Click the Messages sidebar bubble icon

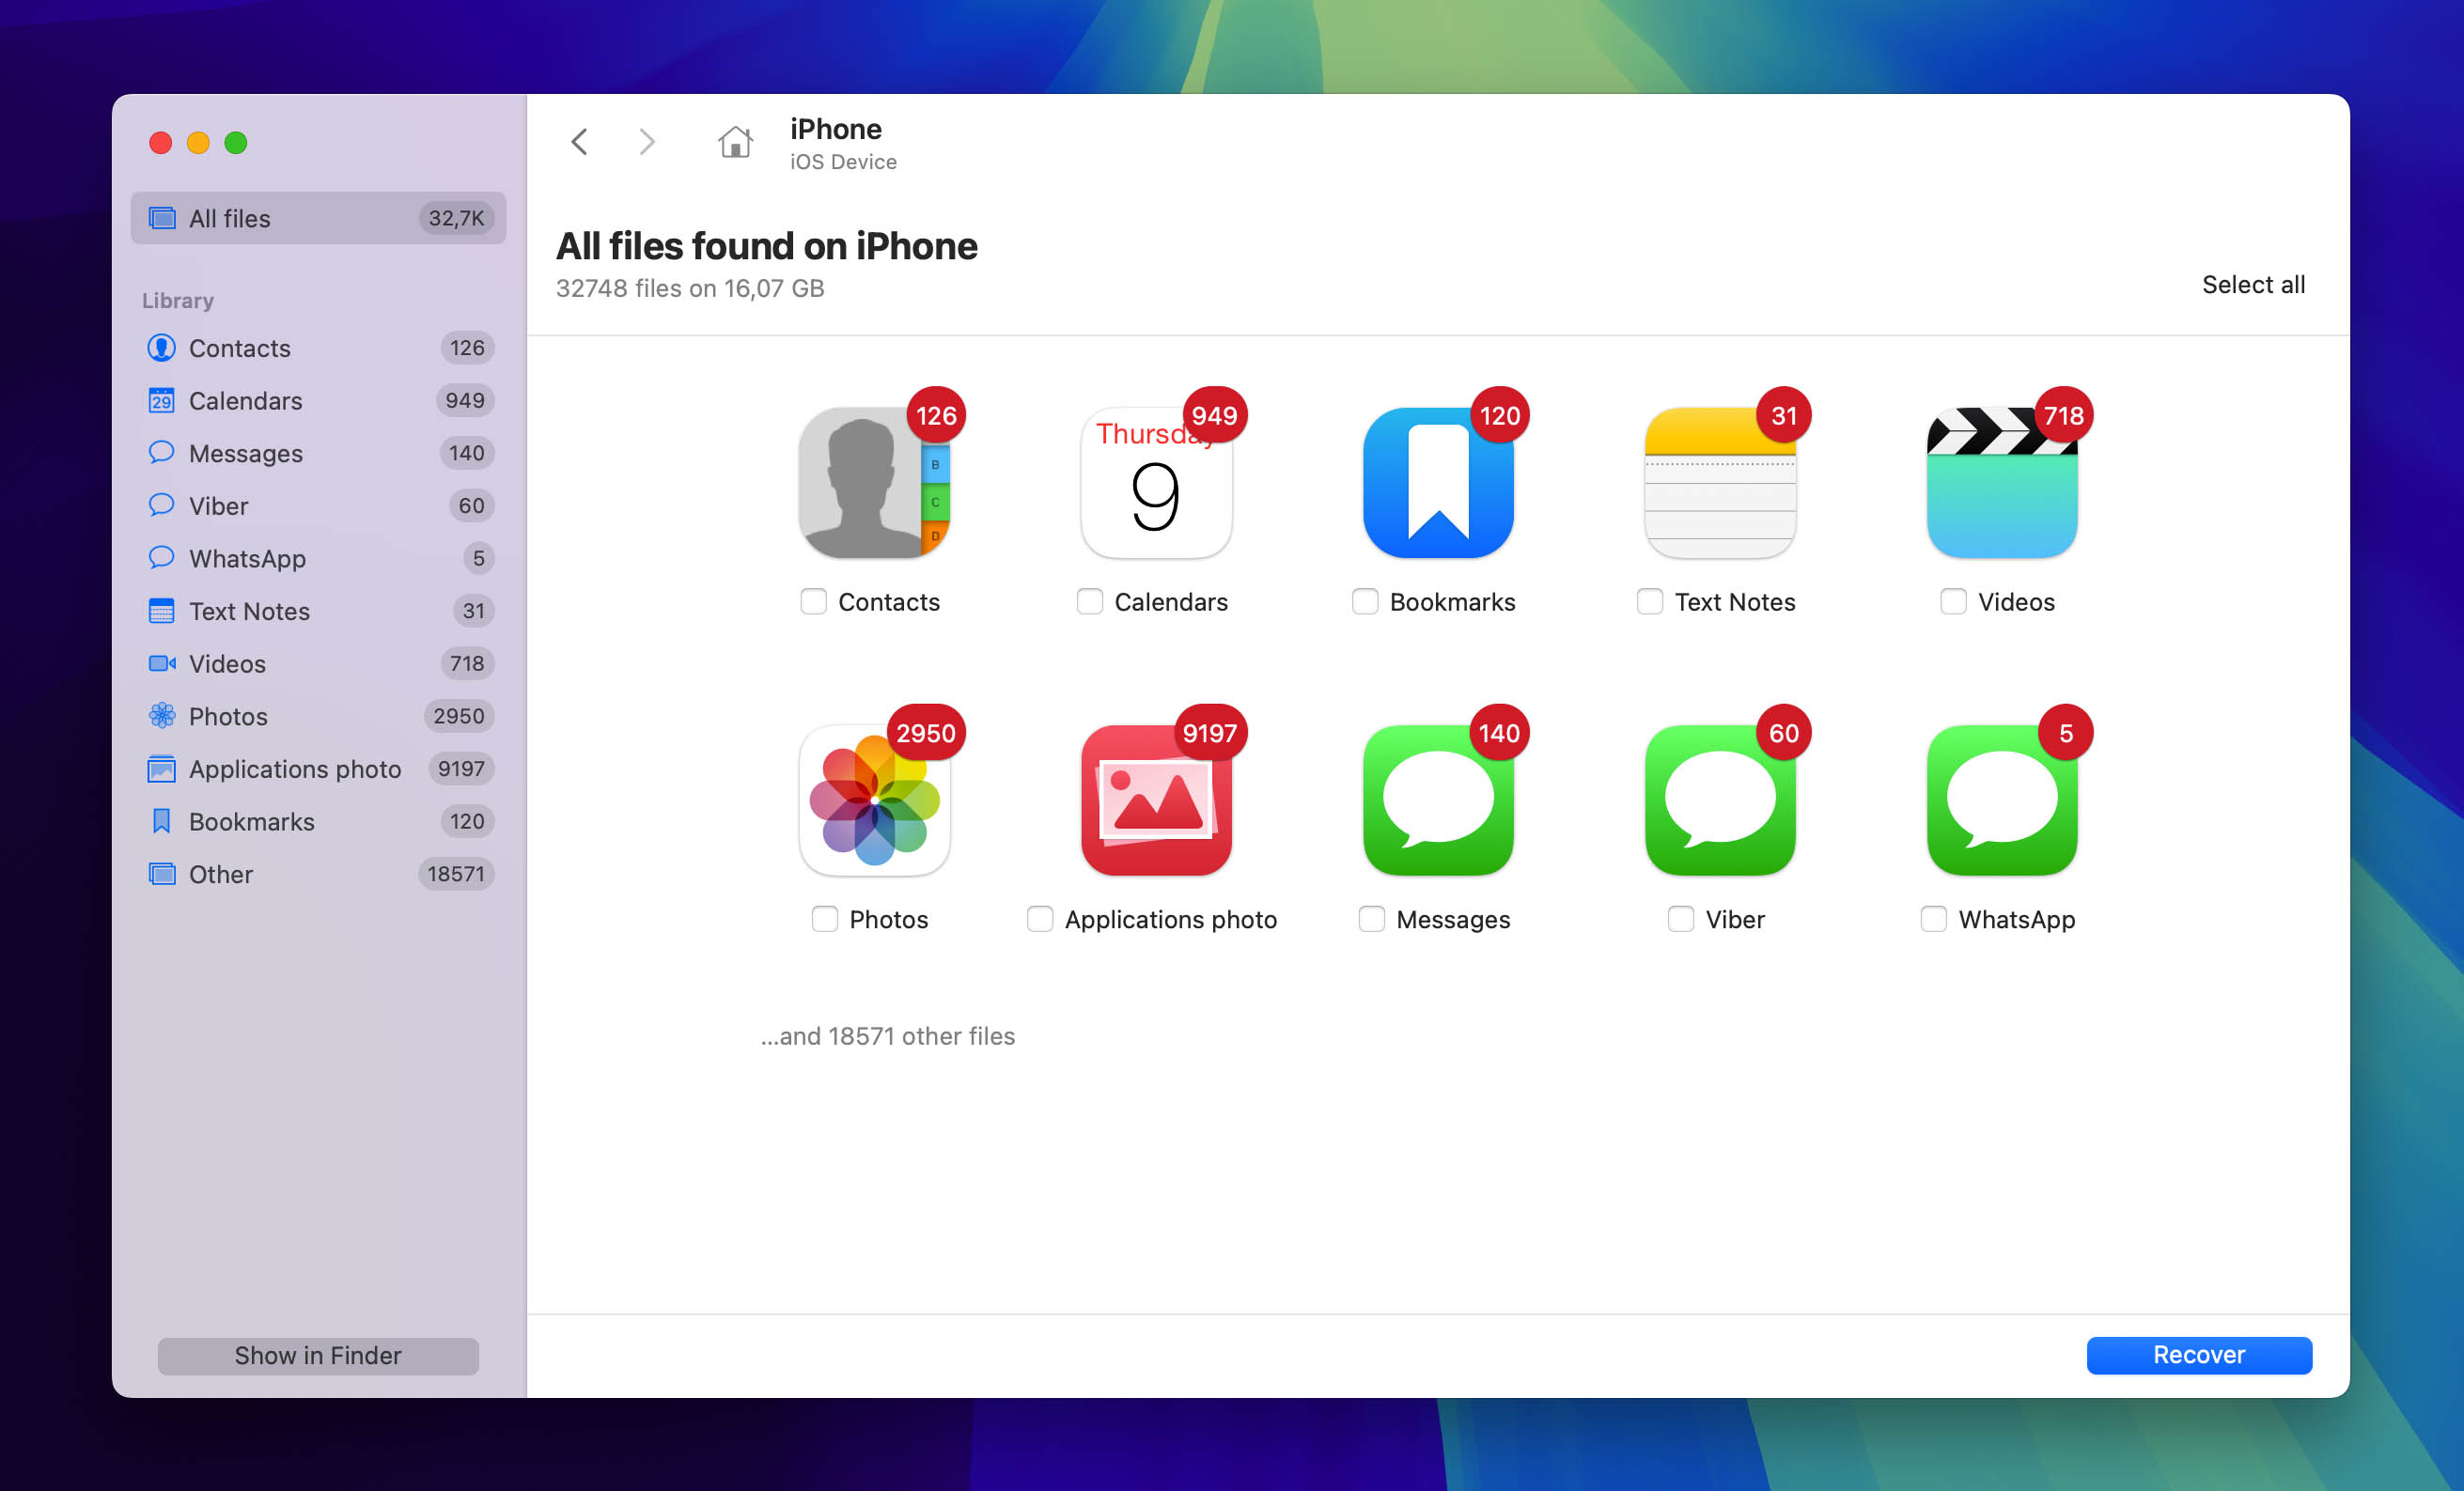pos(161,452)
